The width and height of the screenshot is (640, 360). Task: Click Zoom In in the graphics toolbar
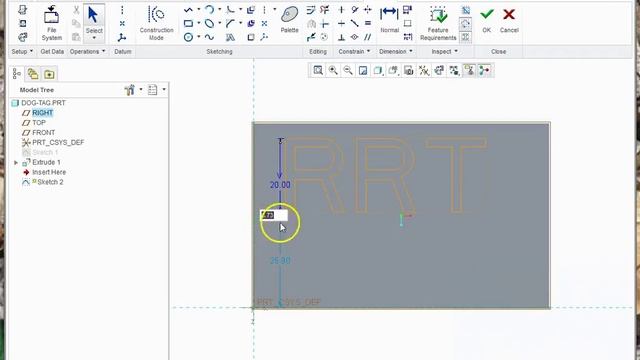click(333, 70)
